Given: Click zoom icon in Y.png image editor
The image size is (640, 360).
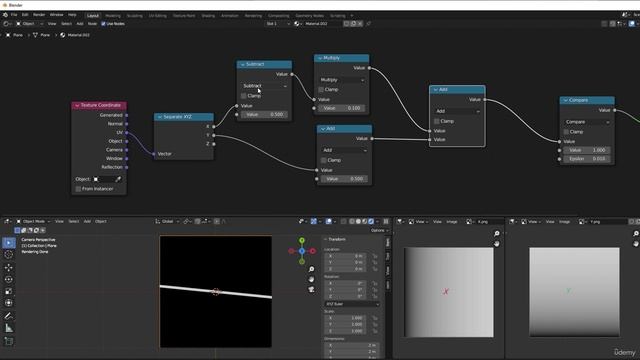Looking at the screenshot, I should click(636, 234).
